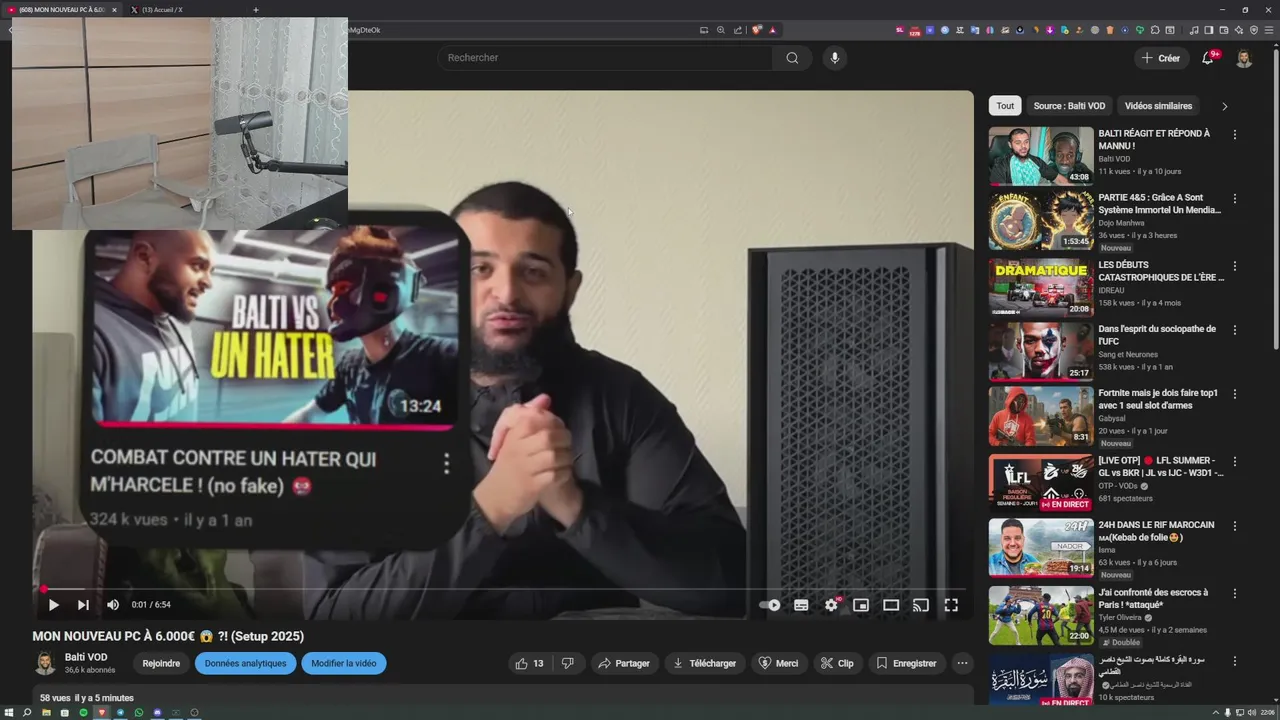Play the video with the play button
The height and width of the screenshot is (720, 1280).
53,605
